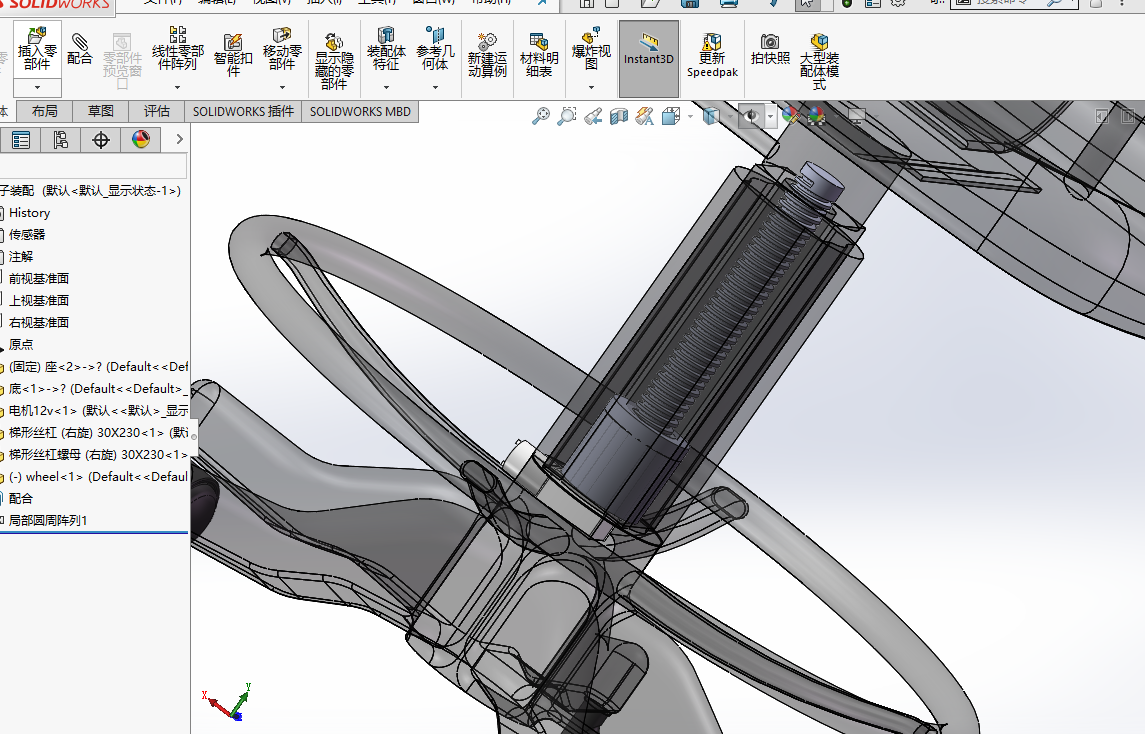The image size is (1145, 734).
Task: Open the Smart Fasteners (智能扣件) tool
Action: (233, 55)
